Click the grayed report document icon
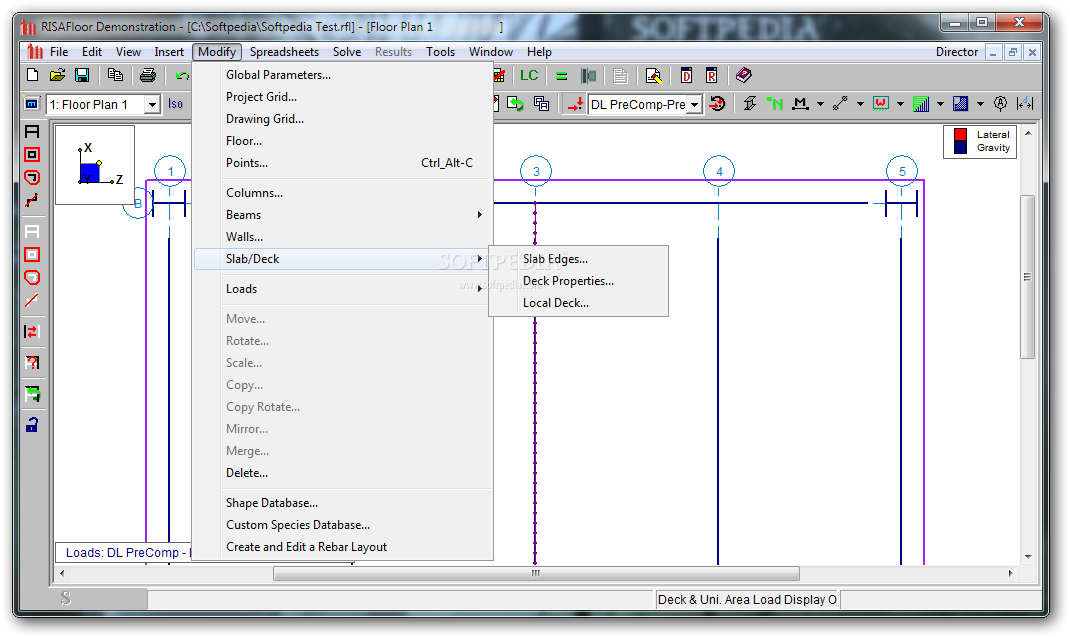The width and height of the screenshot is (1070, 638). [620, 76]
